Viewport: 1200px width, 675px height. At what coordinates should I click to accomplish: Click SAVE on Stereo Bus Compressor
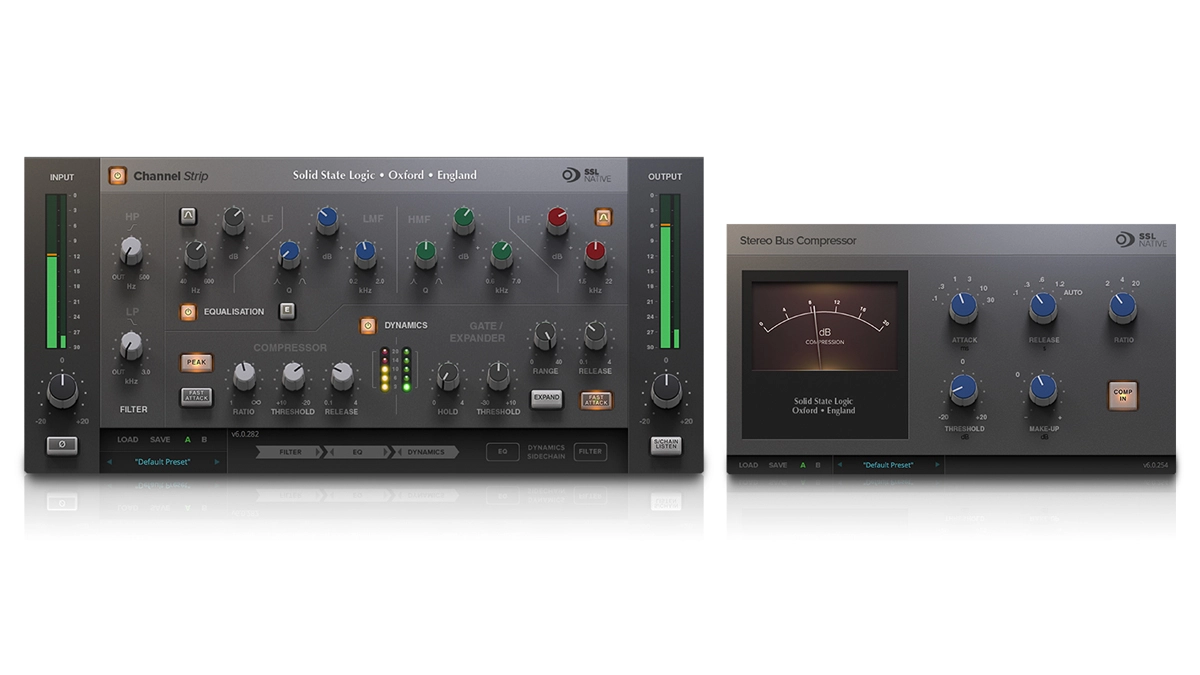coord(777,465)
